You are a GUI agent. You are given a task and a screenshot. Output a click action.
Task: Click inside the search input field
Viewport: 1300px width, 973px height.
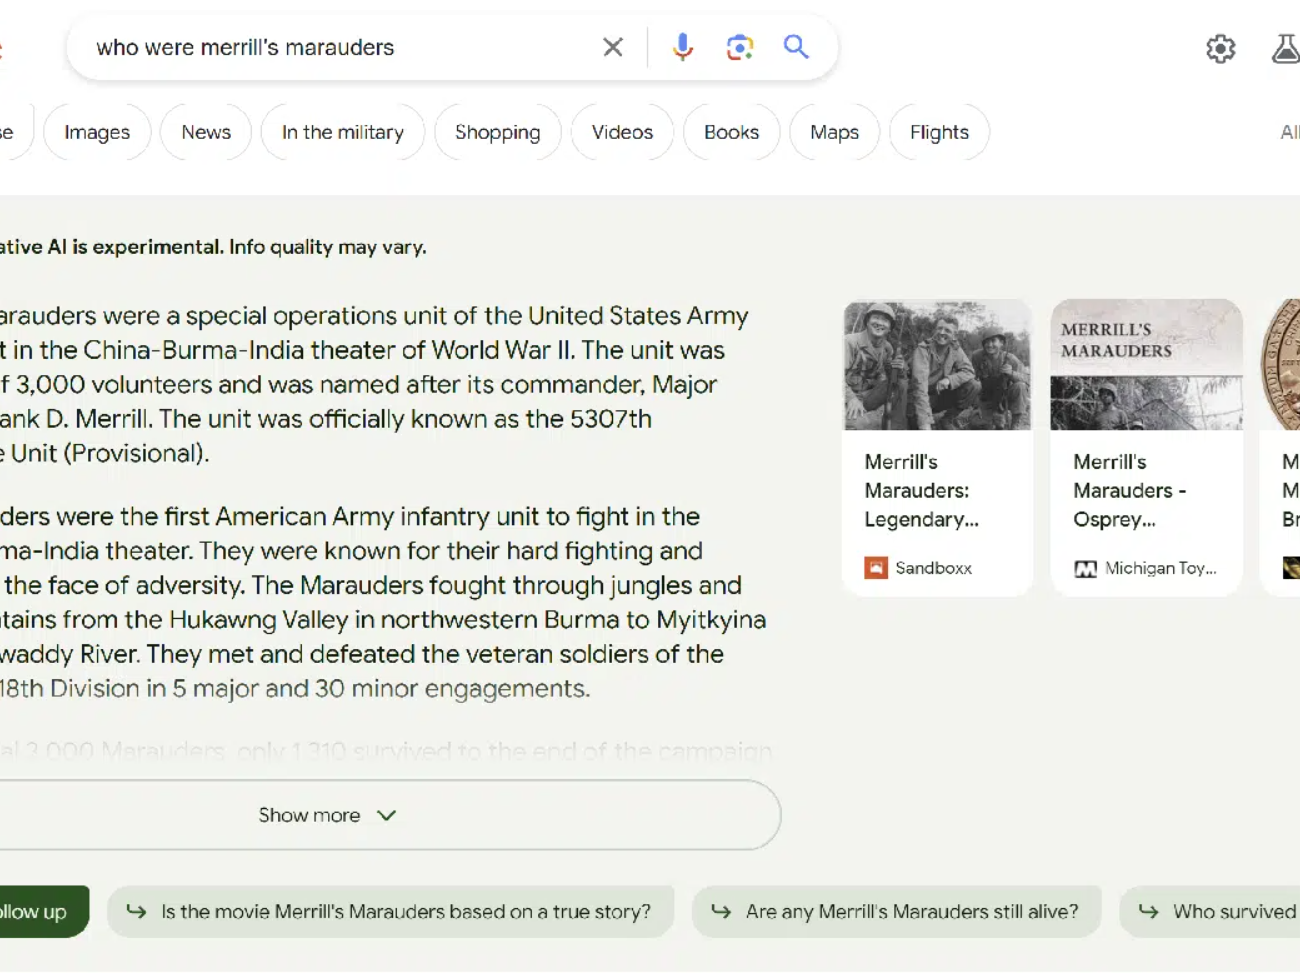[x=300, y=47]
